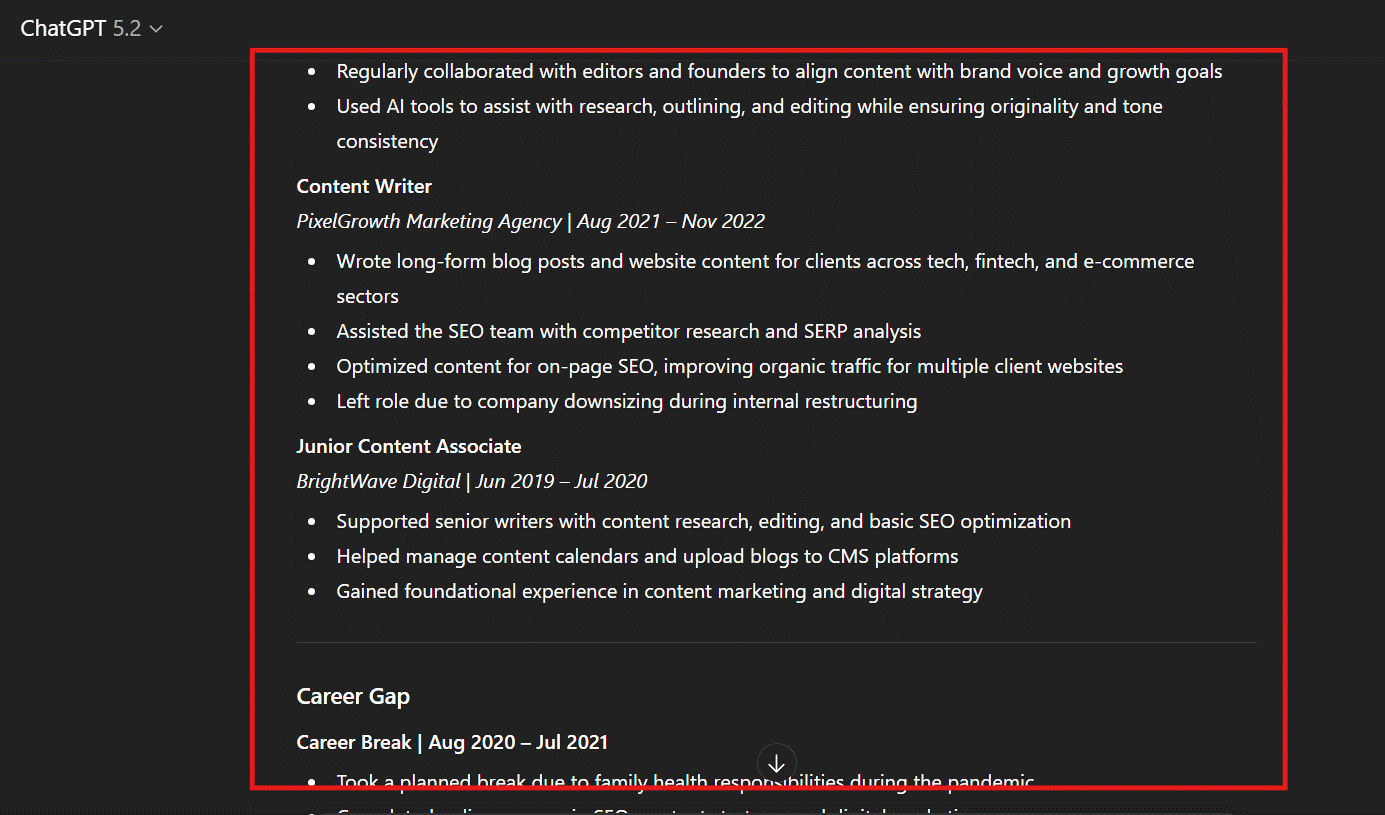Viewport: 1385px width, 815px height.
Task: Click the Aug 2021 – Nov 2022 date range
Action: 670,221
